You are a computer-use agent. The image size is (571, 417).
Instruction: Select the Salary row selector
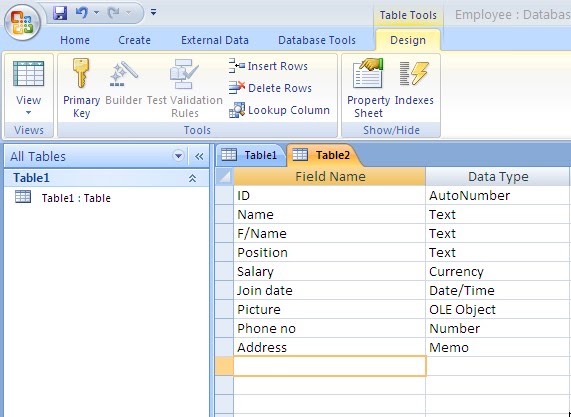(x=224, y=271)
